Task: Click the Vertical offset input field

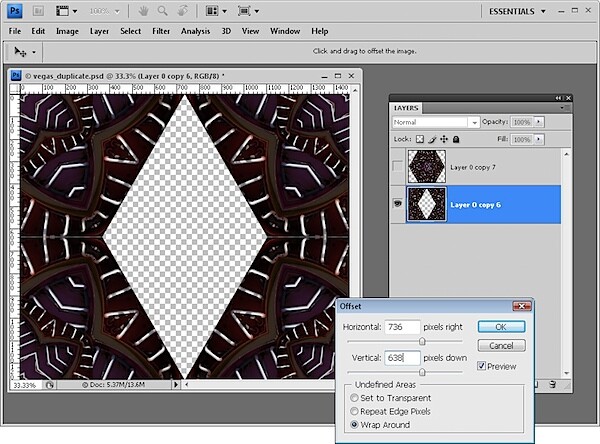Action: tap(402, 358)
